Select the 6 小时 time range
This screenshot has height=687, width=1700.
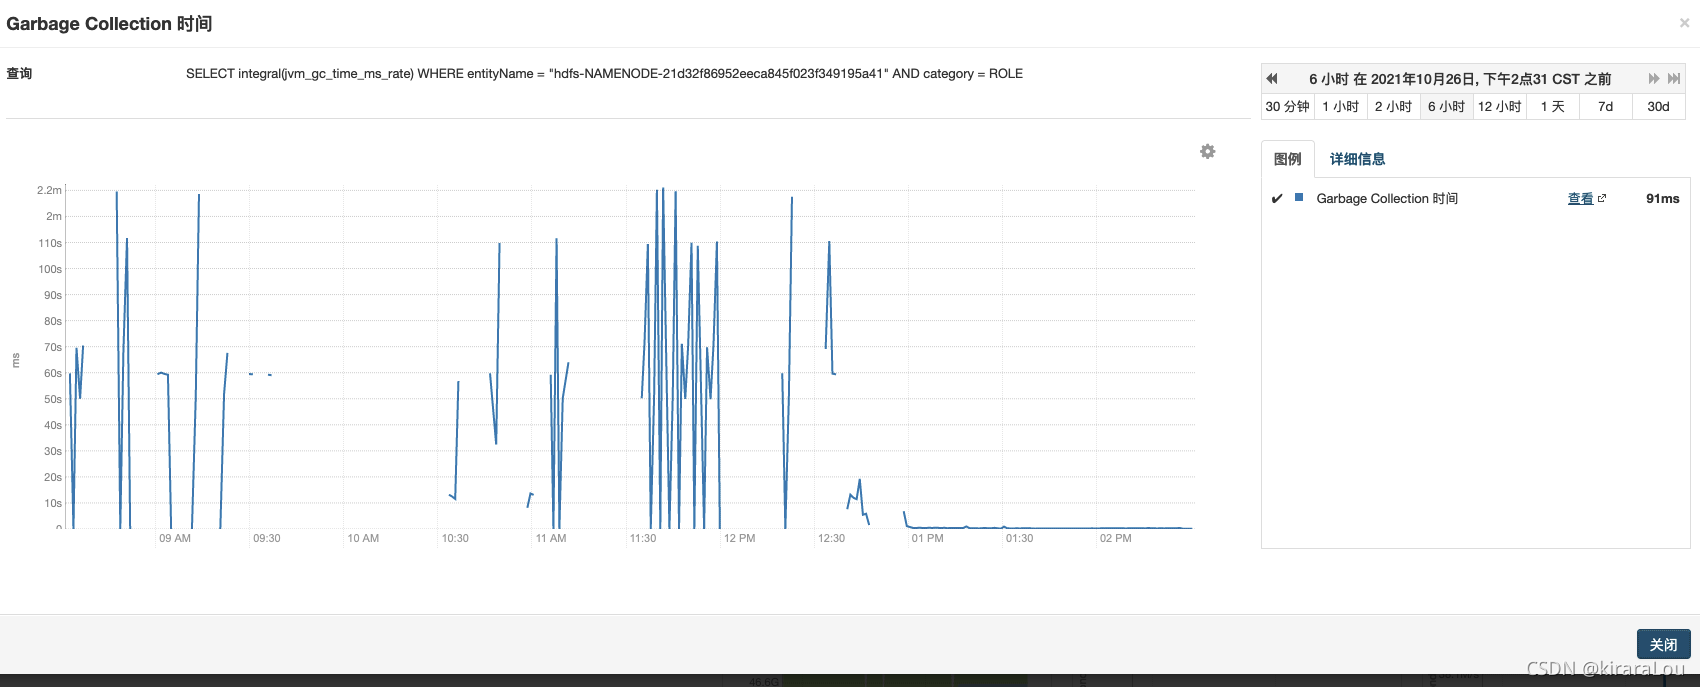point(1446,106)
